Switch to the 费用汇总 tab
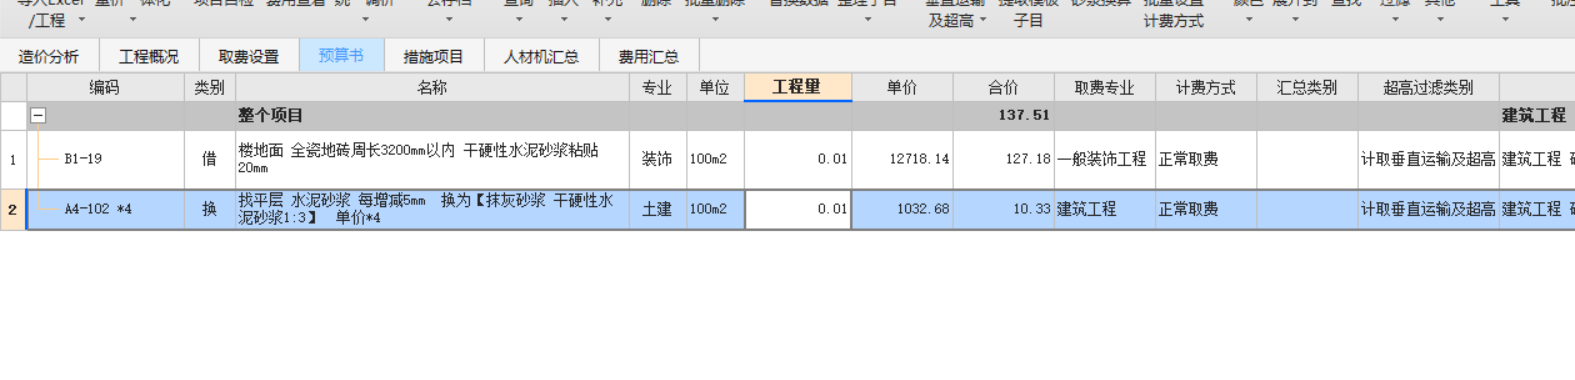 pos(648,57)
